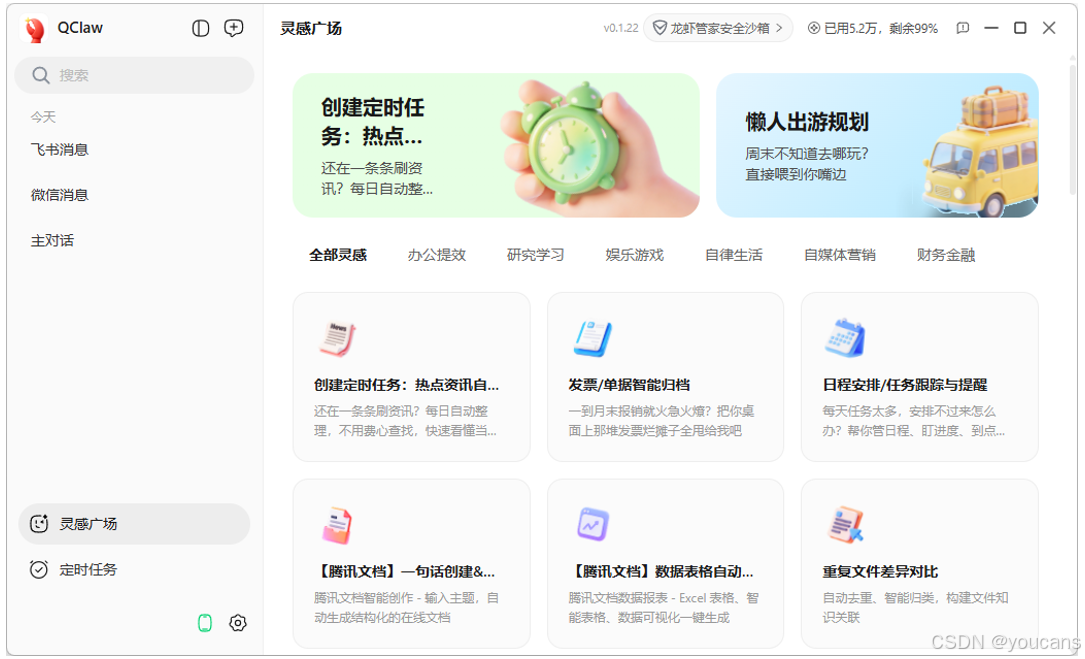Screen dimensions: 1085x659
Task: Open the 懒人出游规划 blue banner
Action: [877, 145]
